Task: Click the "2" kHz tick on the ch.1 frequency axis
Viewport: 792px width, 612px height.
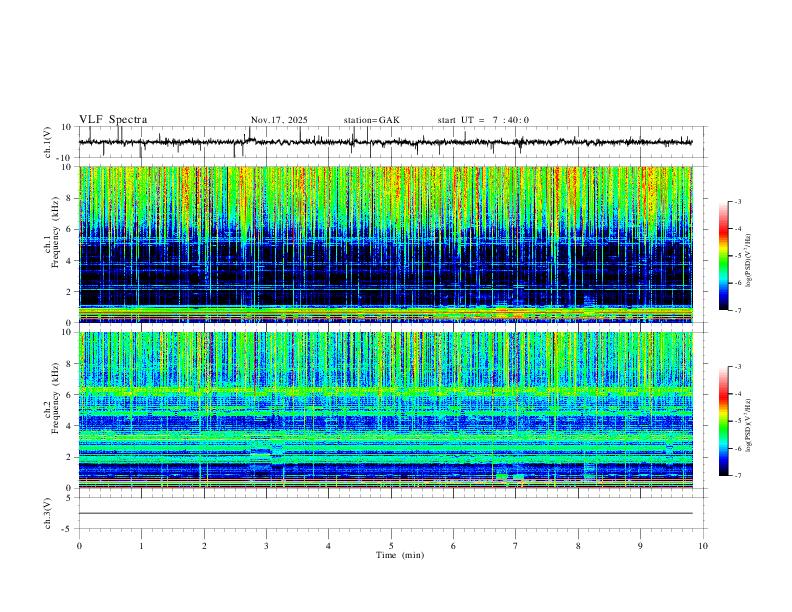Action: [x=70, y=292]
